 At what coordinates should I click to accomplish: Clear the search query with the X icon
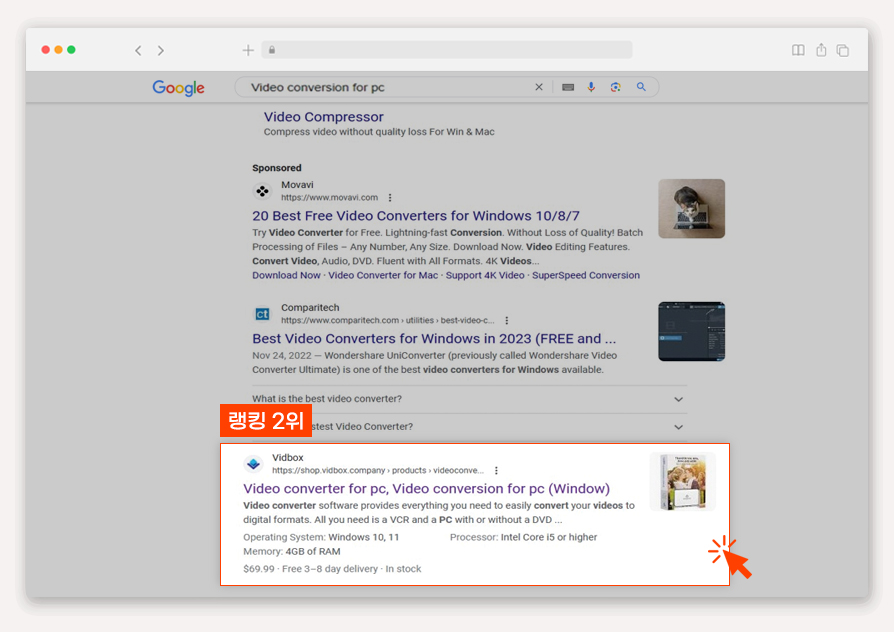539,87
